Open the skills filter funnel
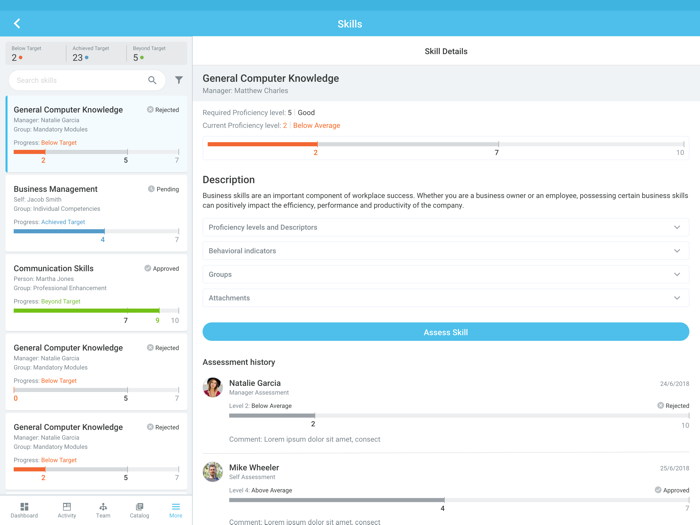 pos(179,80)
